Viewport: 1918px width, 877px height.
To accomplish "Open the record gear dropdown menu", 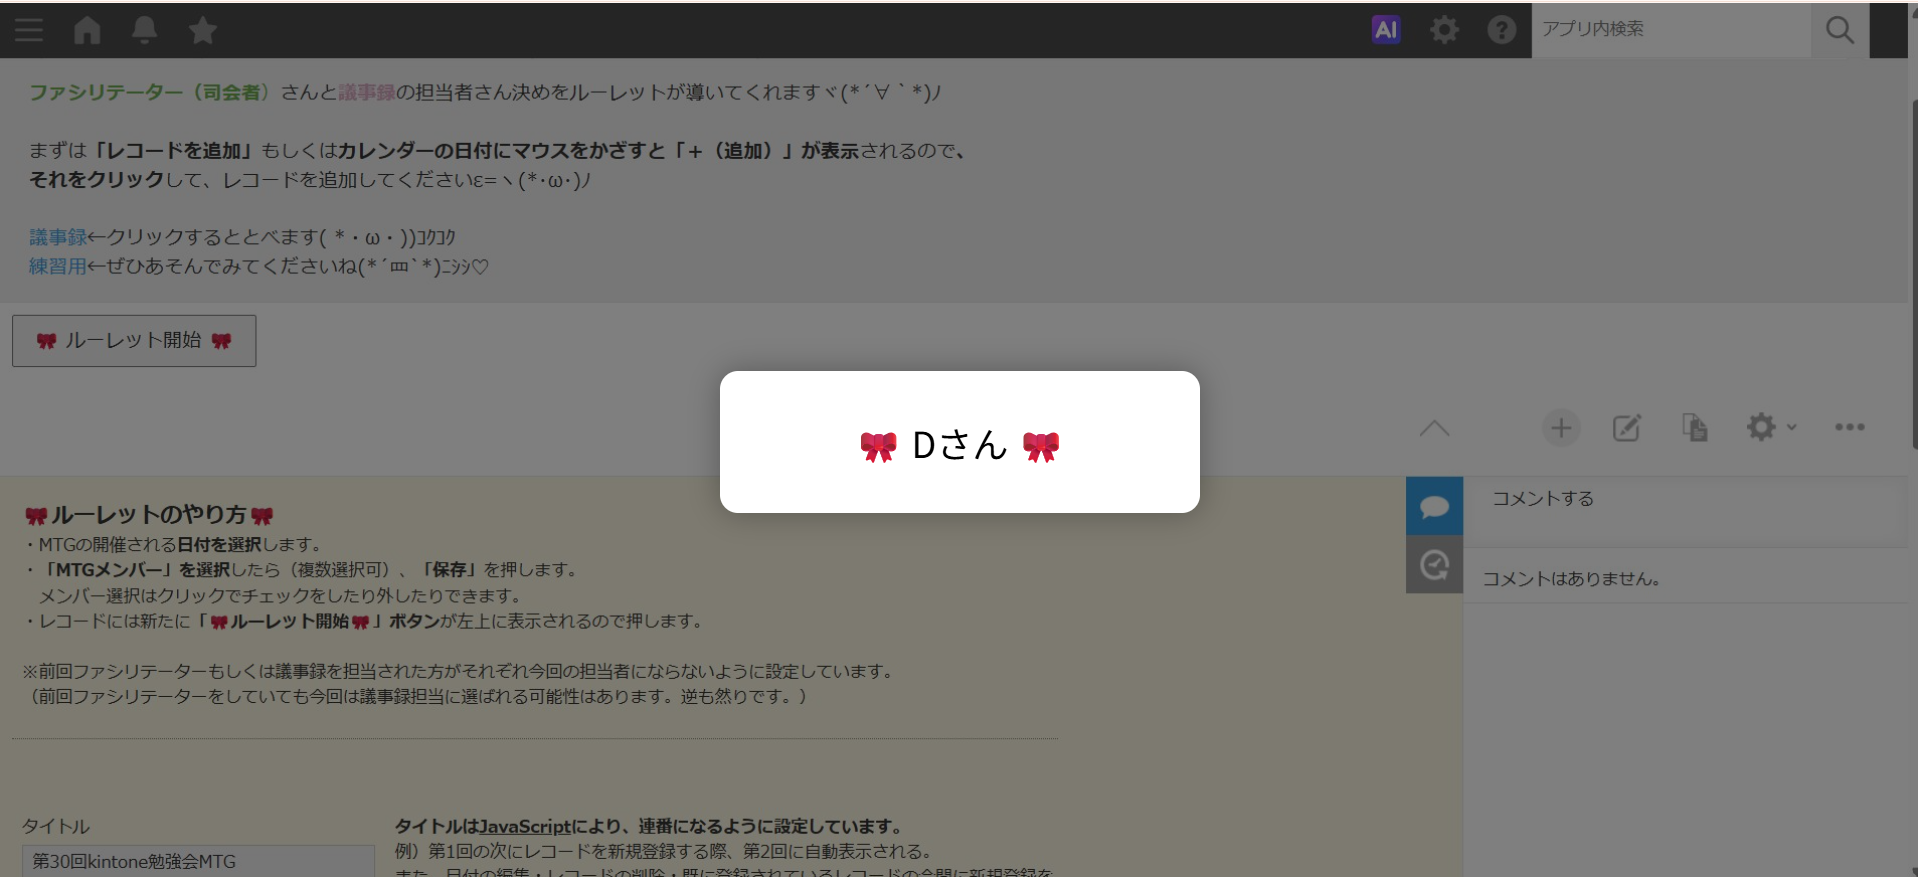I will (x=1771, y=428).
